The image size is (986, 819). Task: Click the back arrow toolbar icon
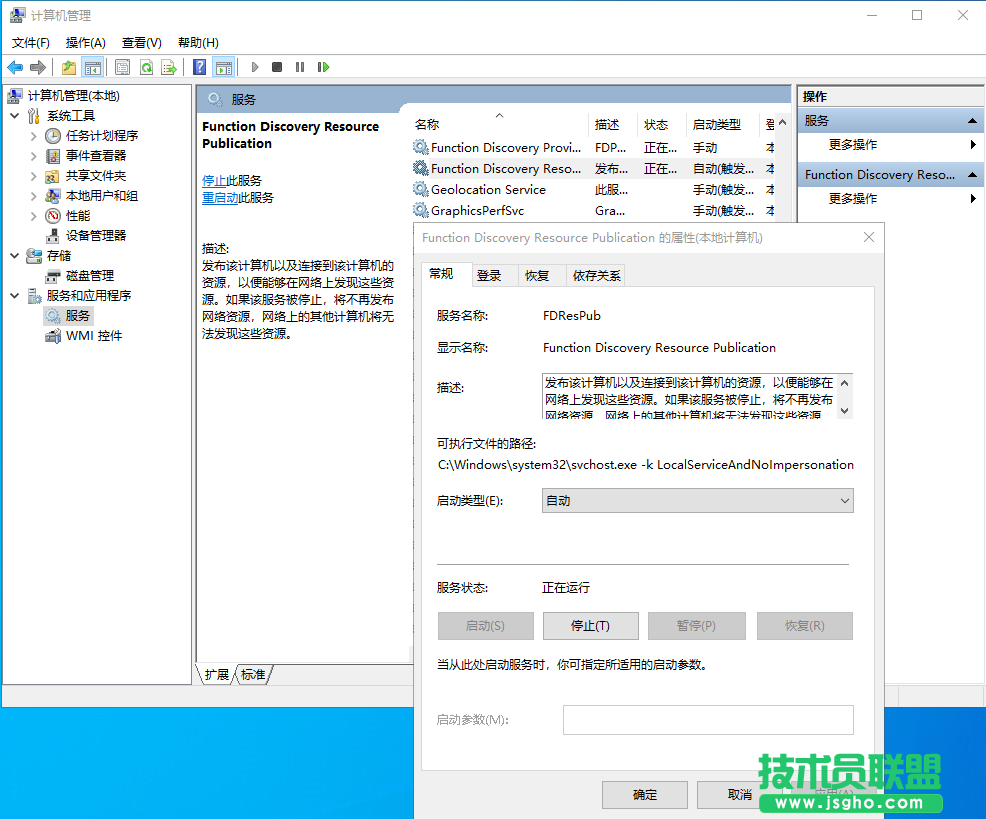(x=15, y=67)
